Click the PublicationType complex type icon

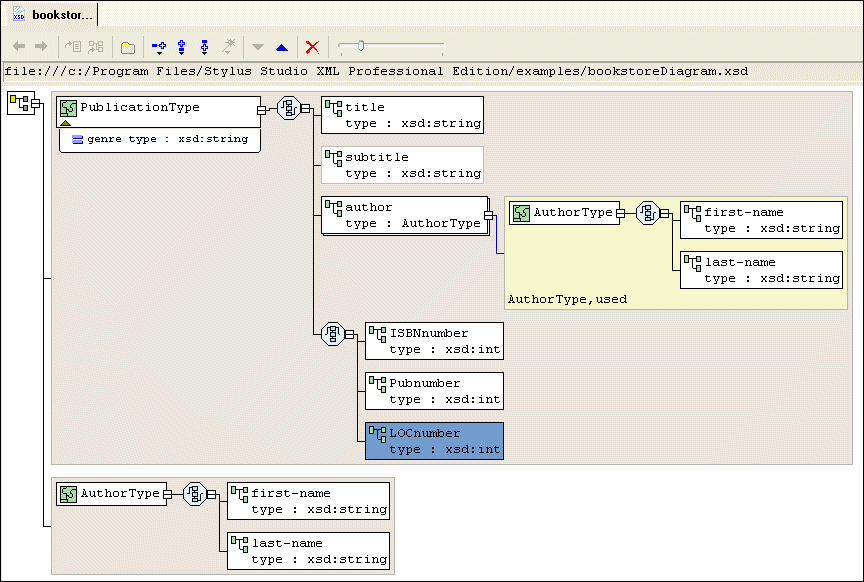[68, 108]
